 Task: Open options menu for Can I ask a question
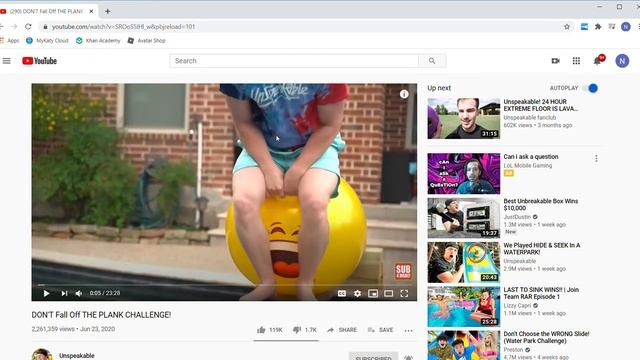click(596, 158)
